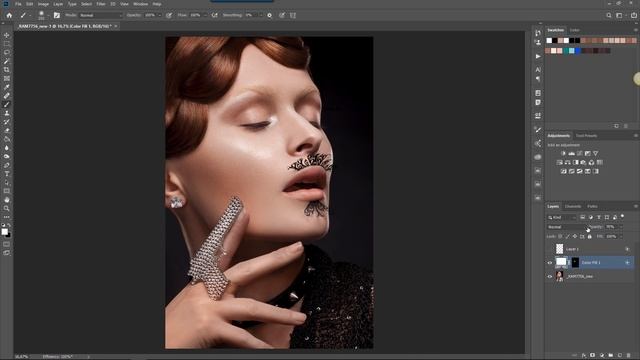Image resolution: width=640 pixels, height=360 pixels.
Task: Toggle the layer filter on/off switch
Action: pyautogui.click(x=622, y=216)
